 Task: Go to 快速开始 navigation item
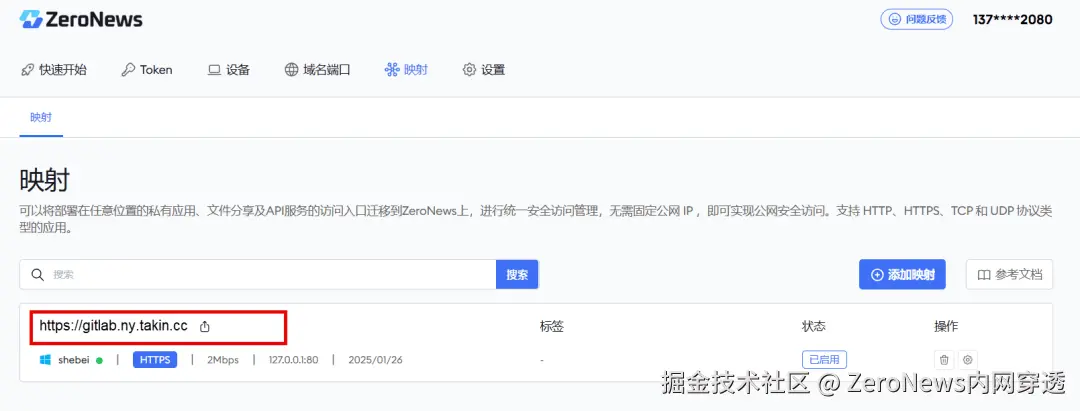click(x=54, y=70)
